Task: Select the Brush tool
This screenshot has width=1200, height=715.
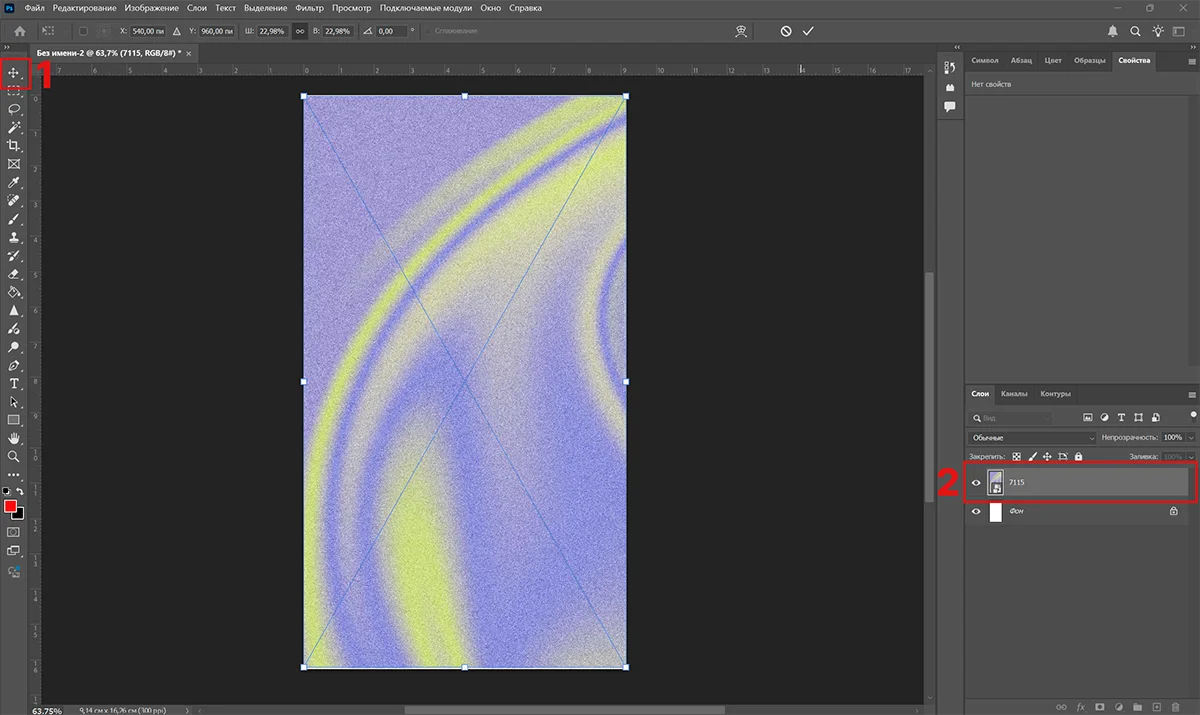Action: pyautogui.click(x=14, y=218)
